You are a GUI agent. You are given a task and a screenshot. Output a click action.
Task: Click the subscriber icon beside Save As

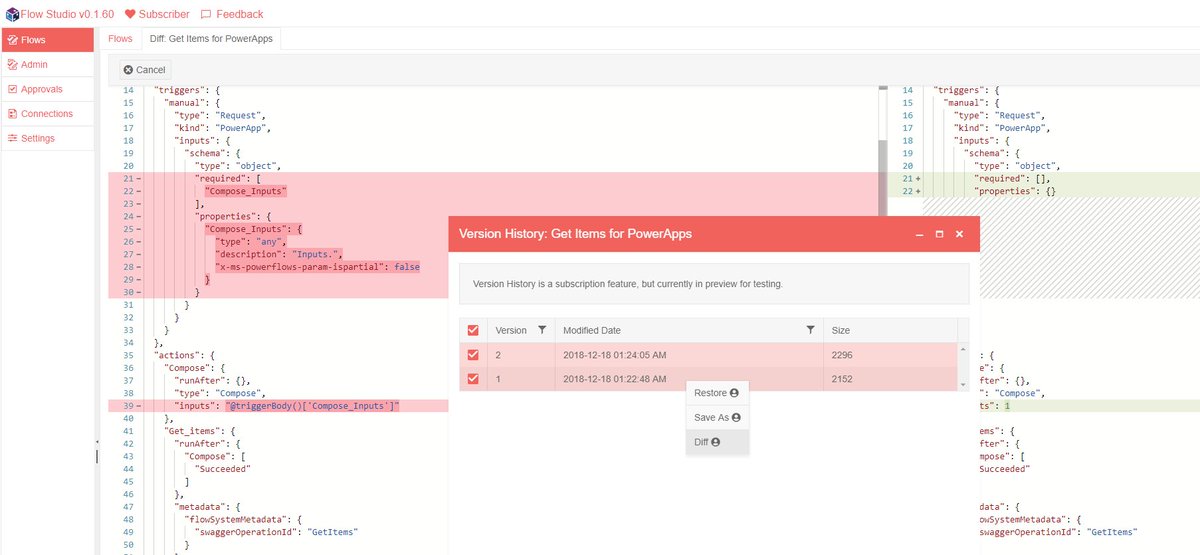[736, 417]
